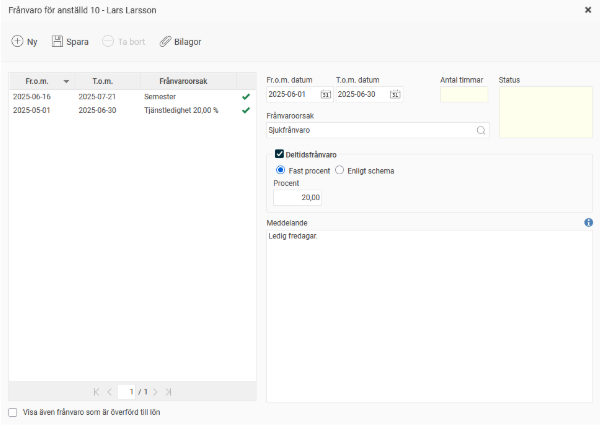This screenshot has width=600, height=427.
Task: Click the Ny (new) plus icon
Action: 18,42
